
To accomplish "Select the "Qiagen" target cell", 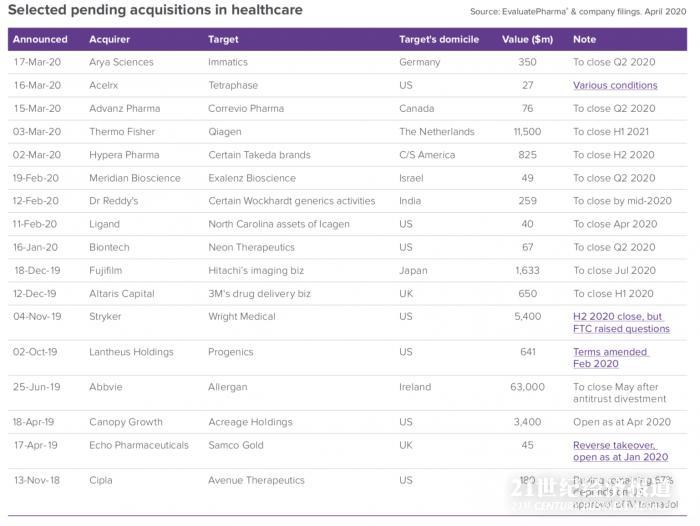I will pos(225,131).
